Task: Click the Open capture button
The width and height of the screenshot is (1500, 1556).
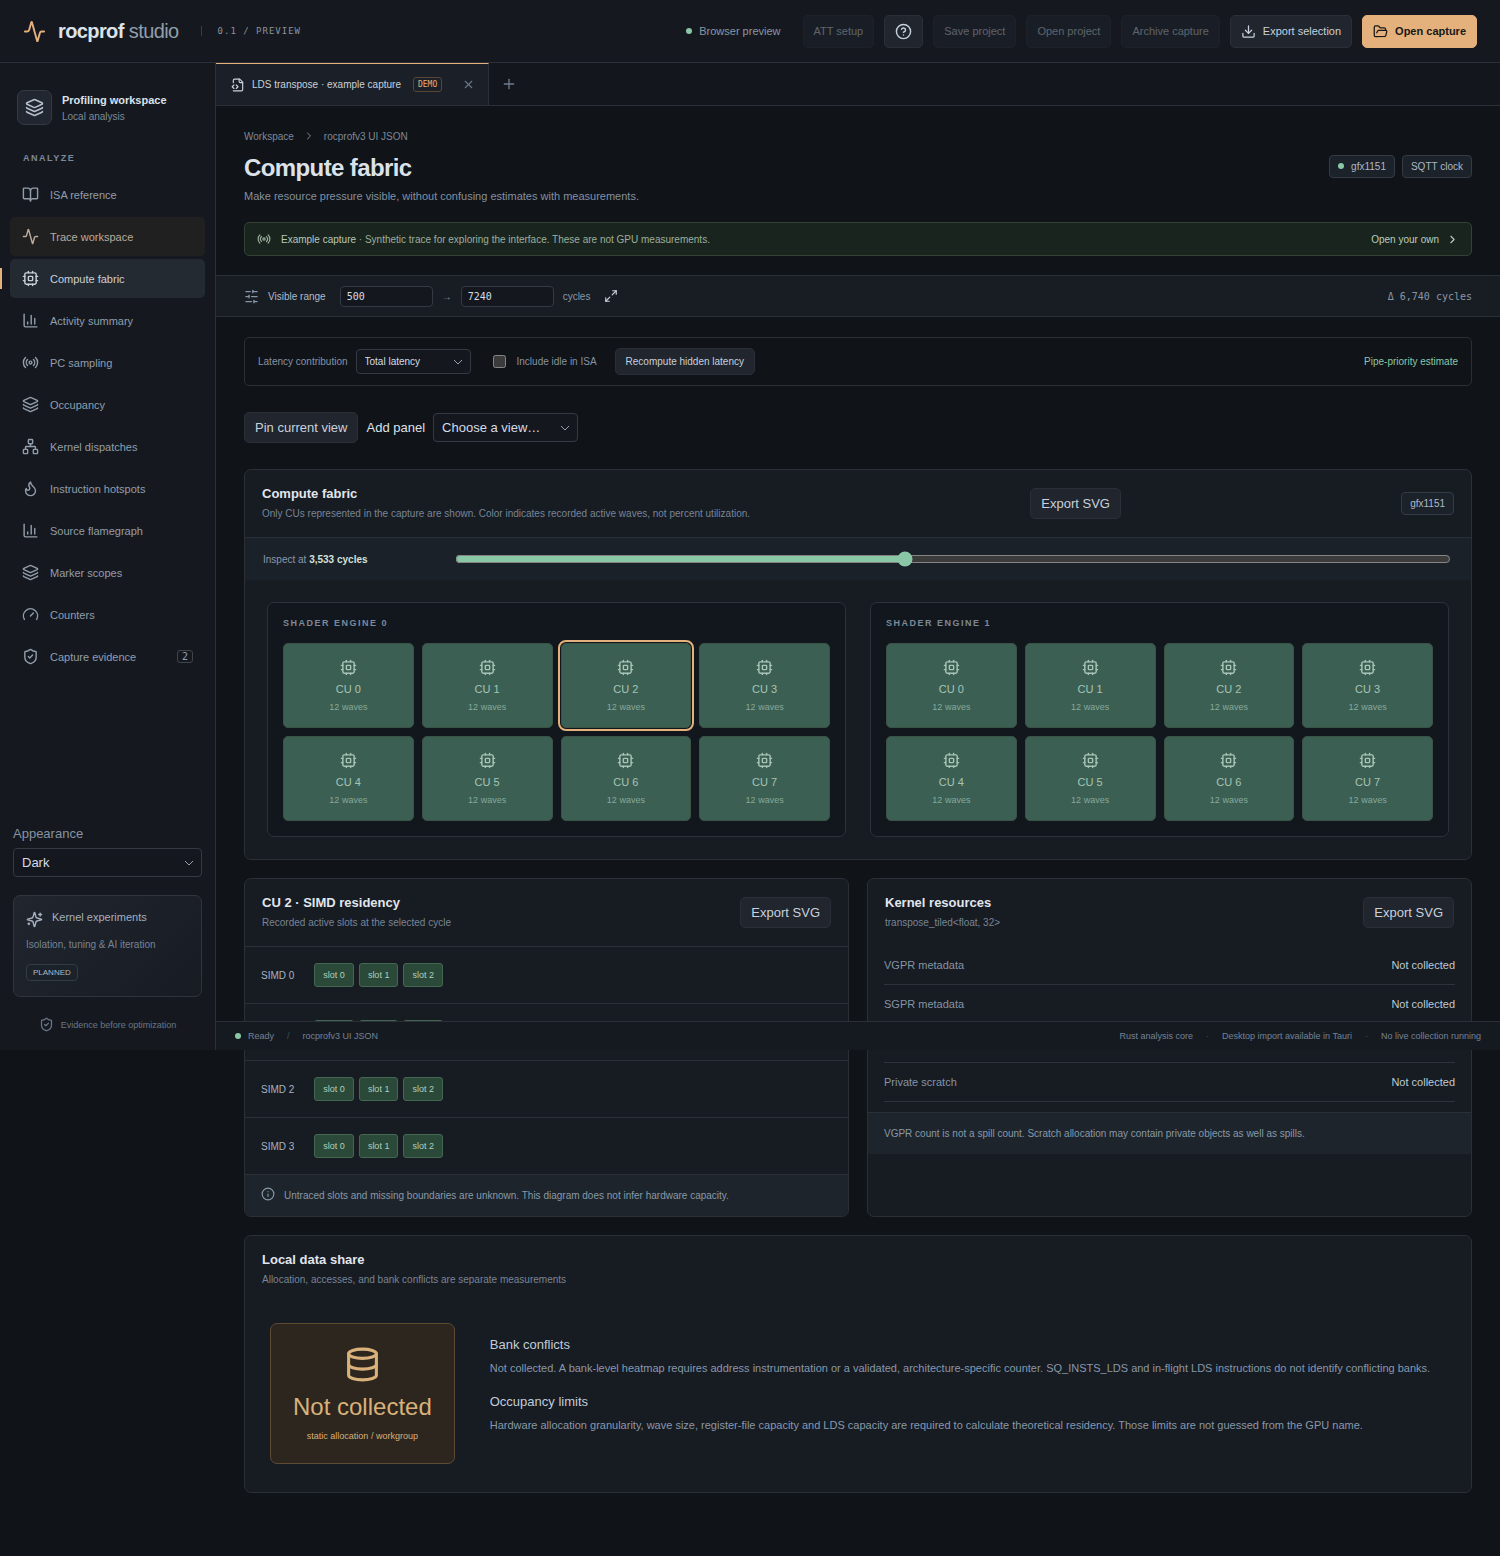Action: tap(1419, 31)
